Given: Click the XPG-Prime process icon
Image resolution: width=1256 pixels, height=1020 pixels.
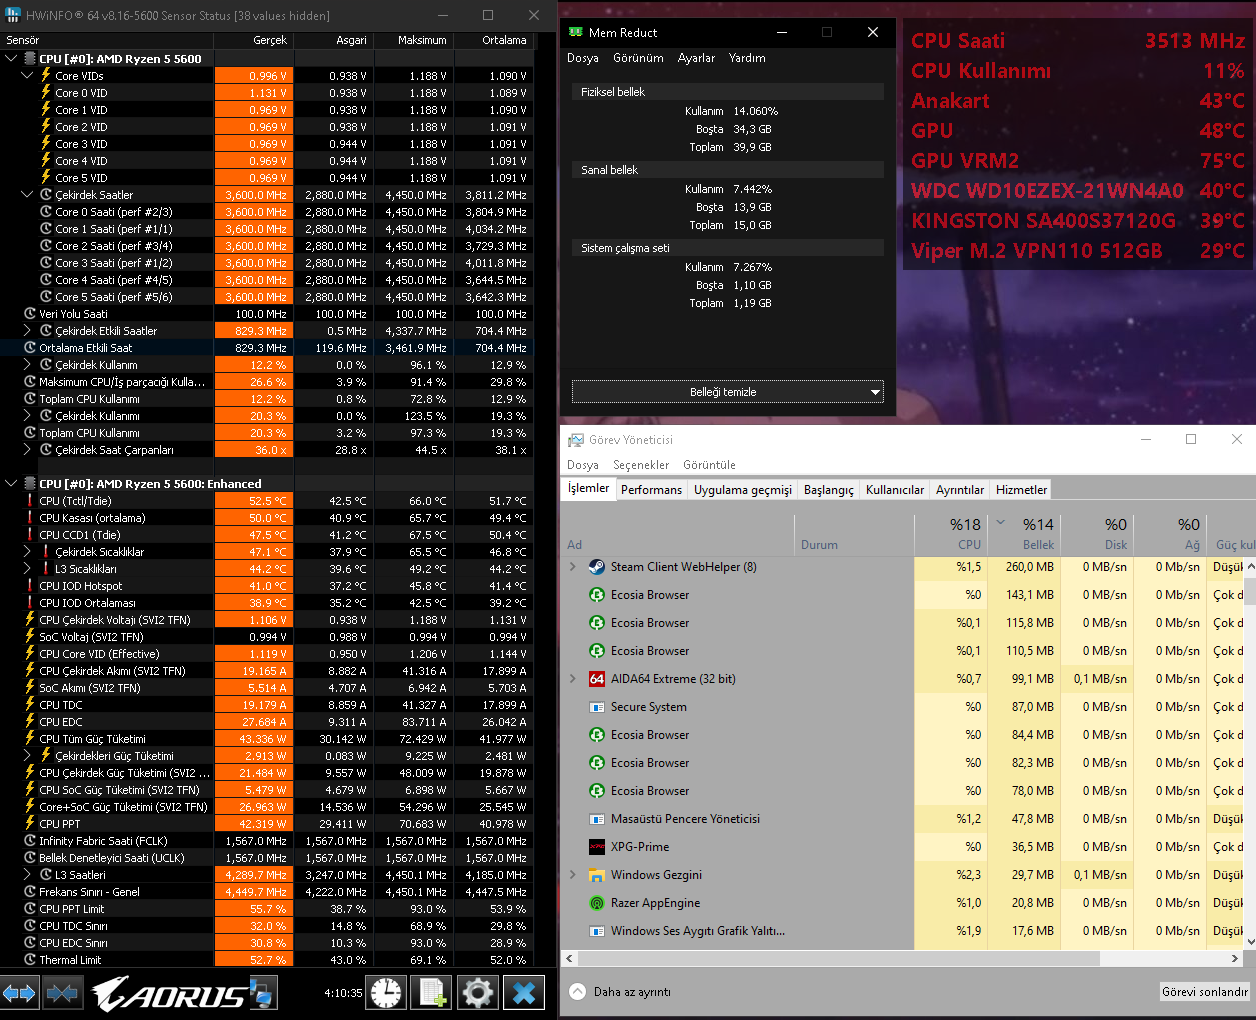Looking at the screenshot, I should pyautogui.click(x=597, y=847).
